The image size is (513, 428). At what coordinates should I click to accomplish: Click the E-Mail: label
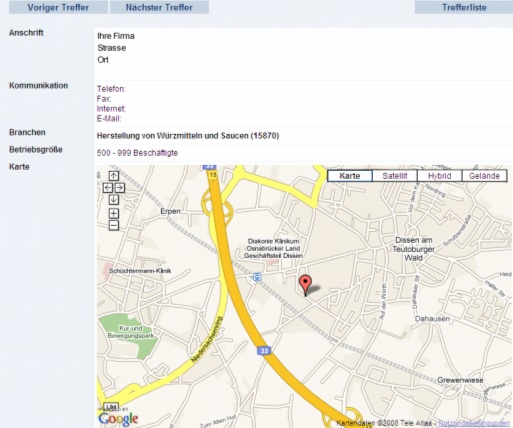pyautogui.click(x=109, y=119)
